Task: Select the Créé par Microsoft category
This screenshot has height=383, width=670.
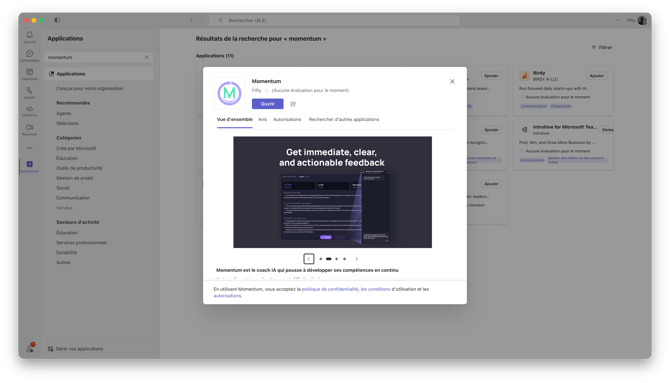Action: [76, 148]
